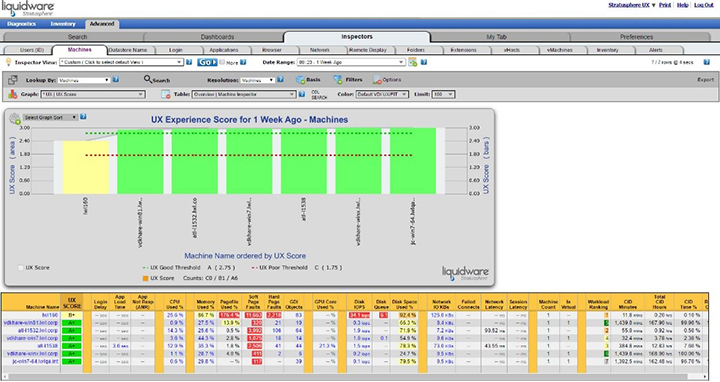Open the Options icon

point(377,80)
